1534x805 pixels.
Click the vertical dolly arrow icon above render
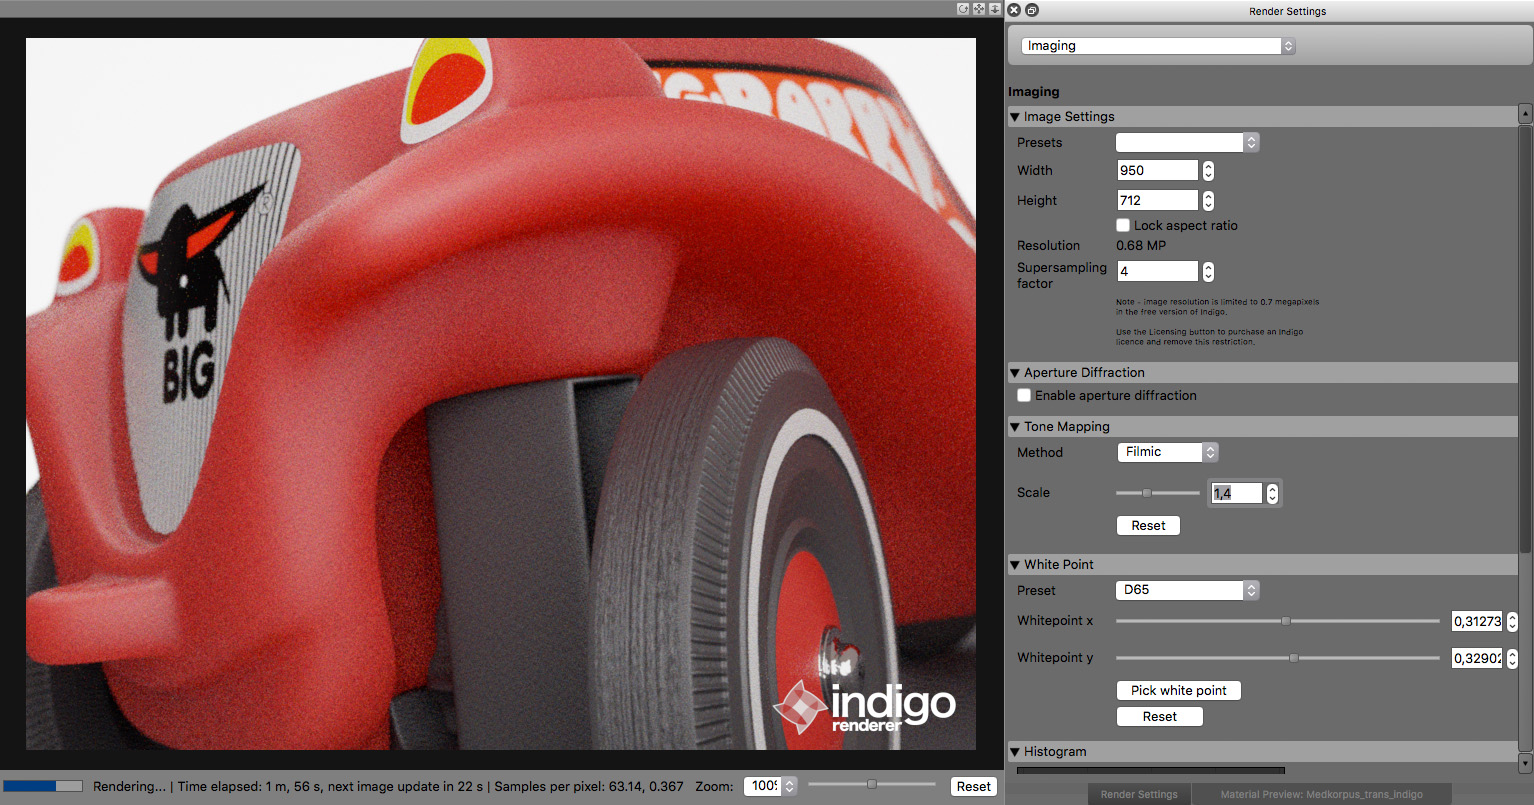pyautogui.click(x=994, y=9)
